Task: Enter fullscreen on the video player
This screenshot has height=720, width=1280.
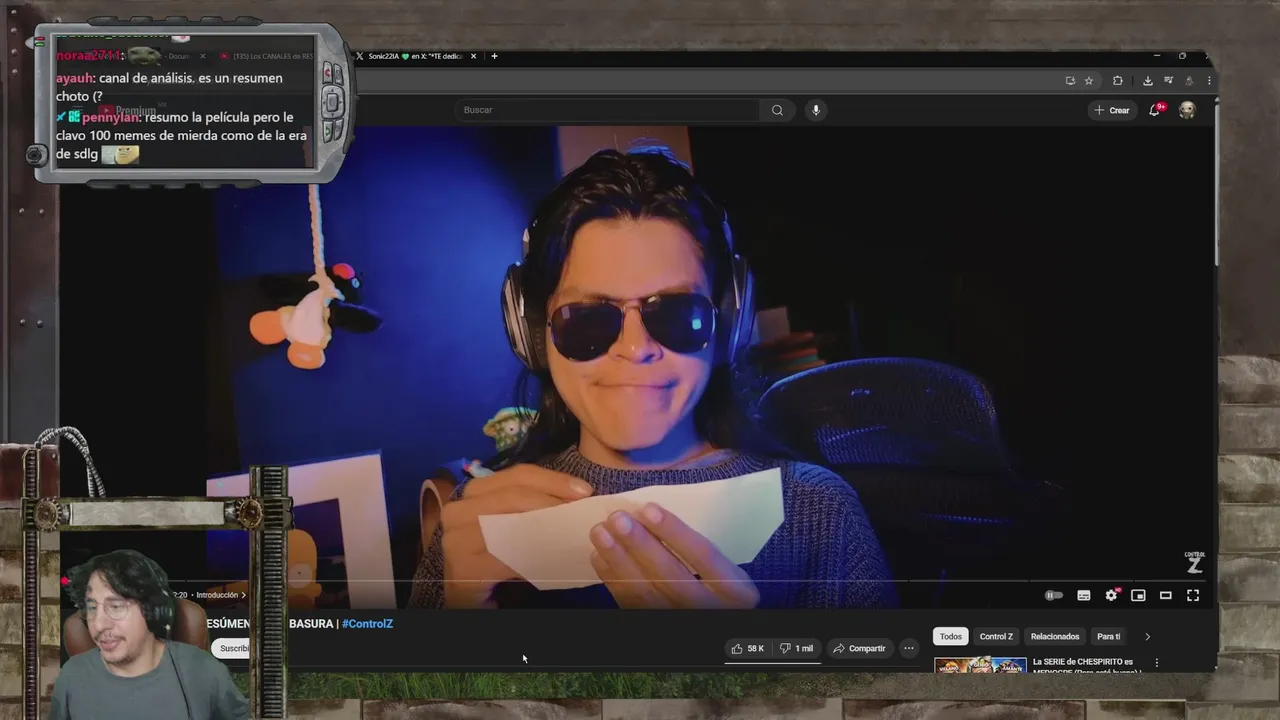Action: [1193, 595]
